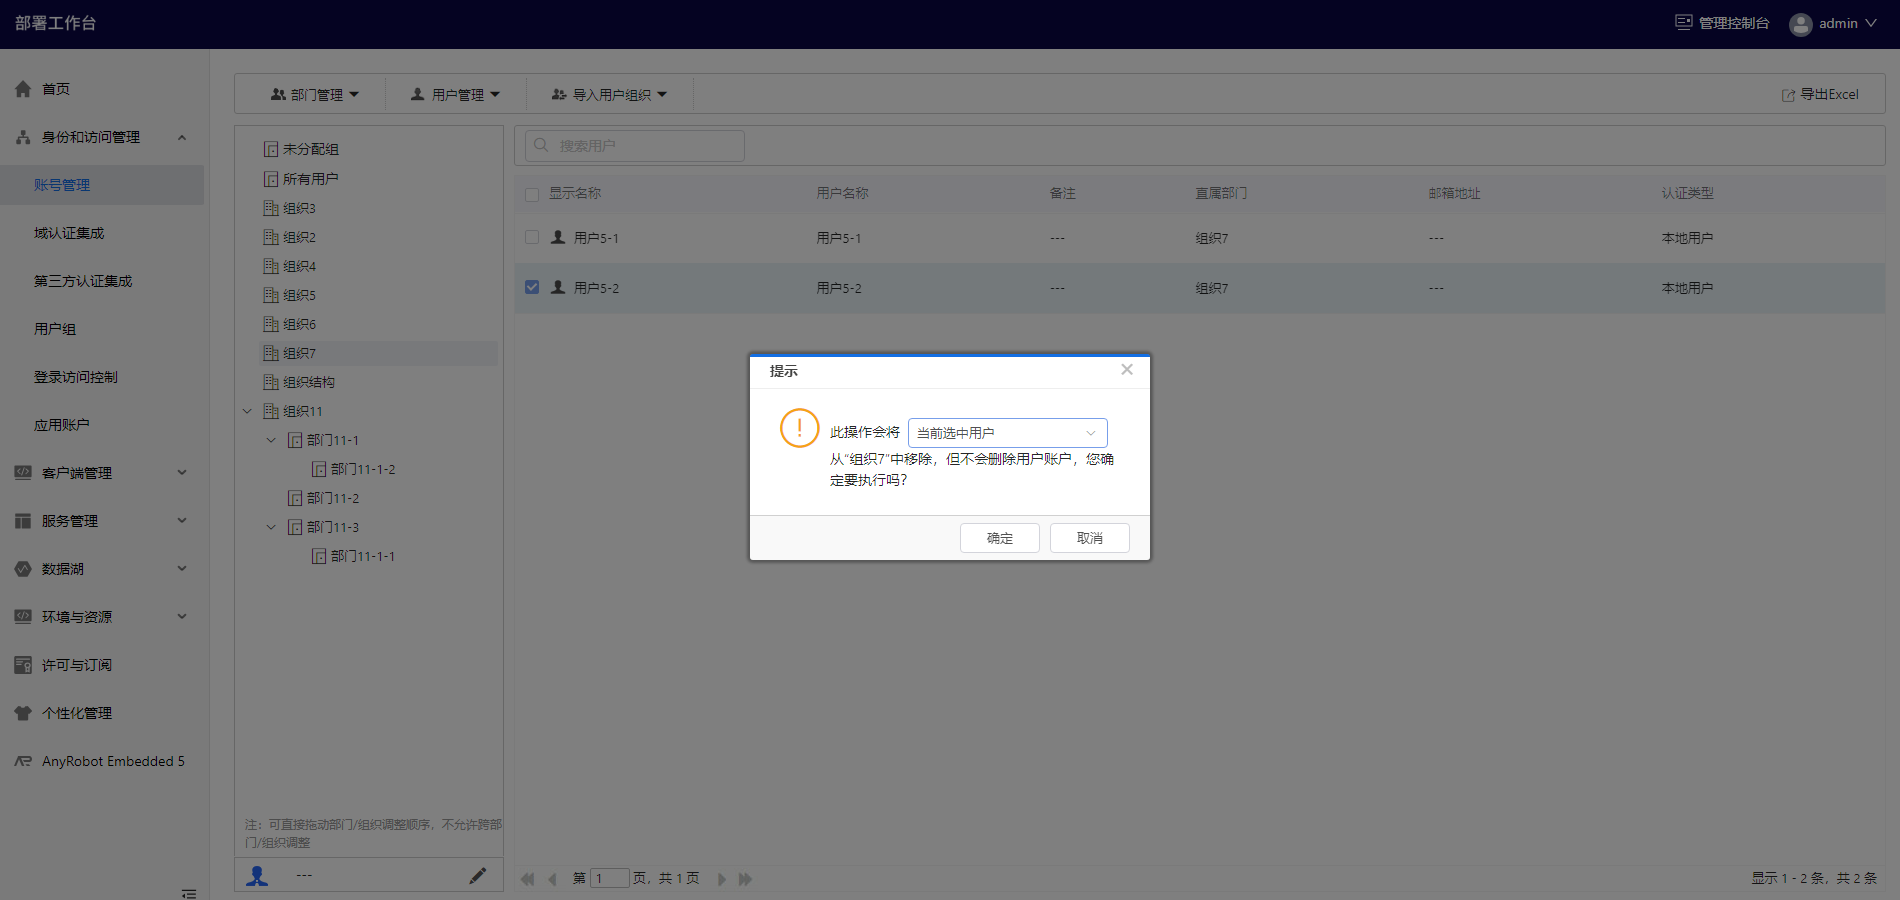
Task: Click the blue user icon below tree
Action: pyautogui.click(x=257, y=875)
